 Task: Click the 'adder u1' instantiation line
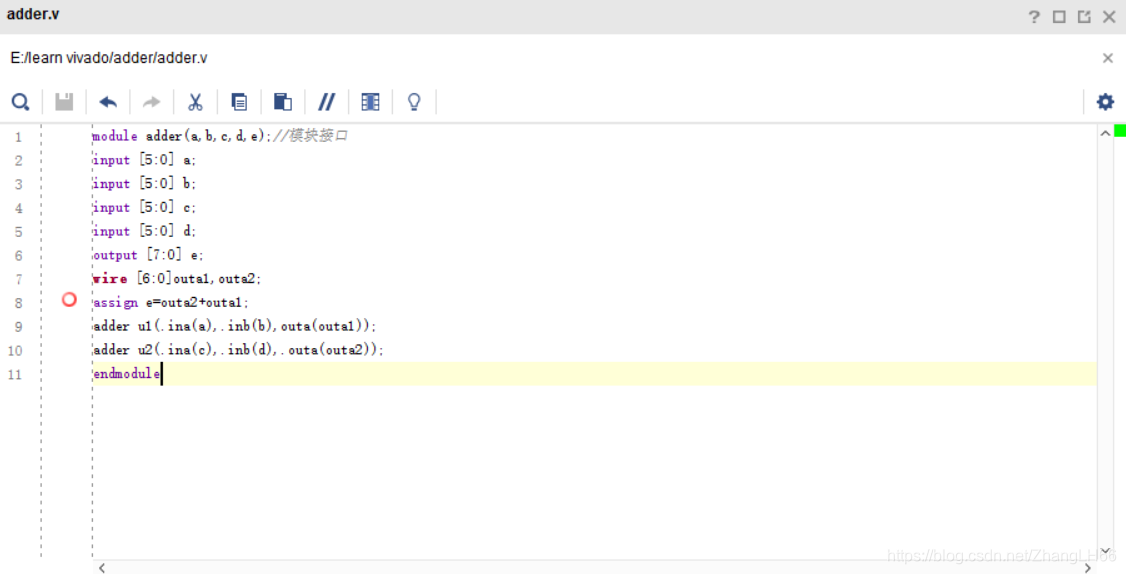235,326
